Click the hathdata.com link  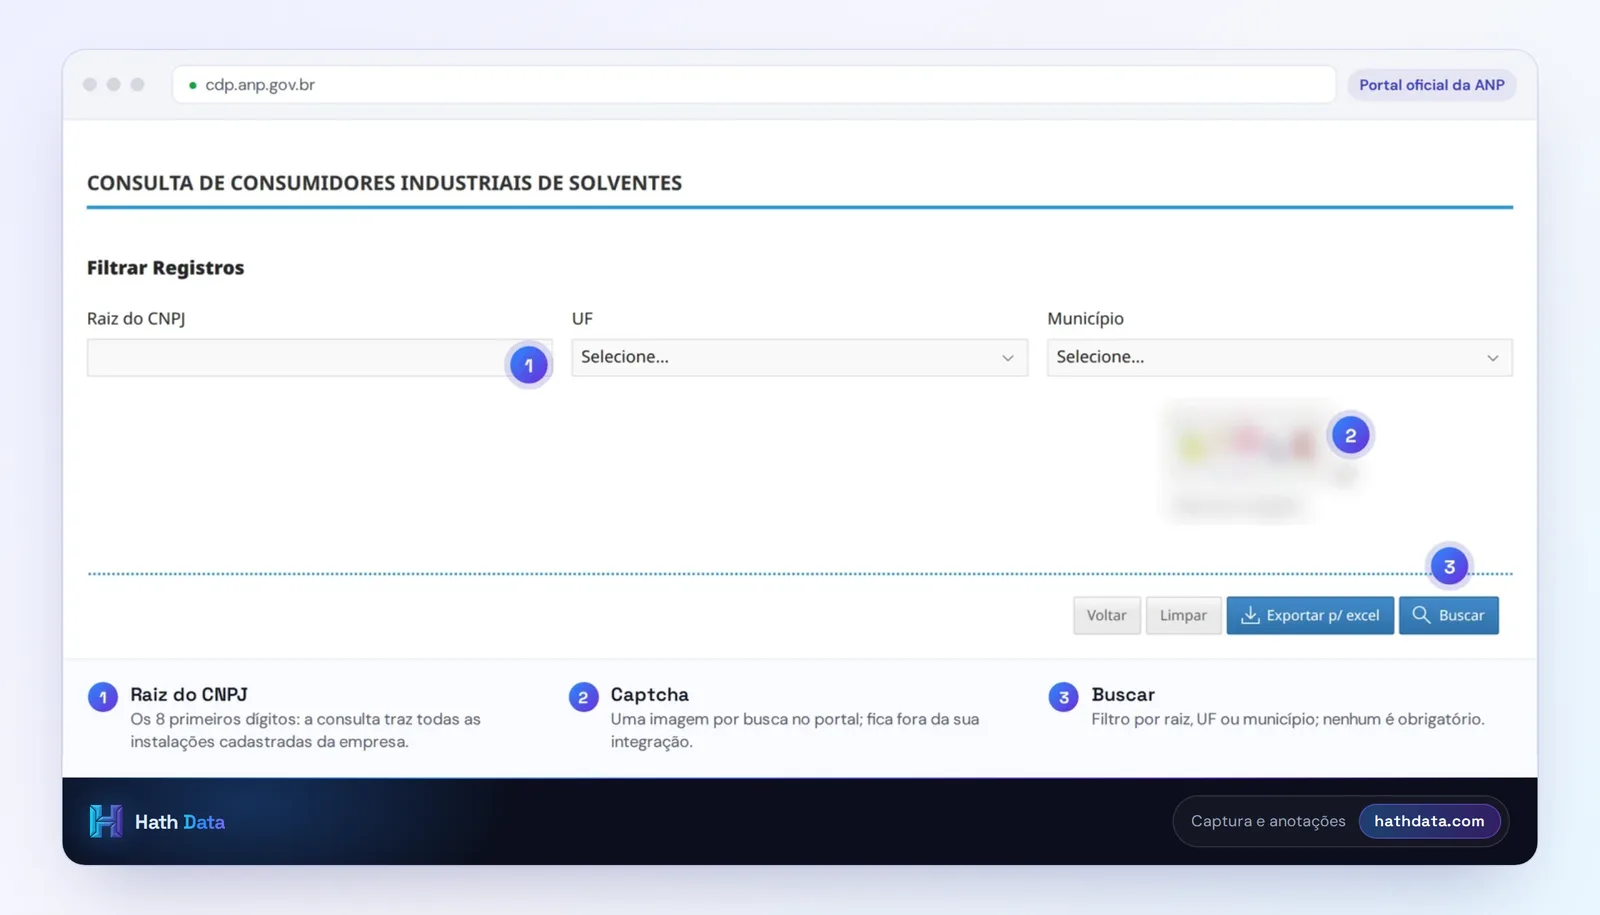1429,821
